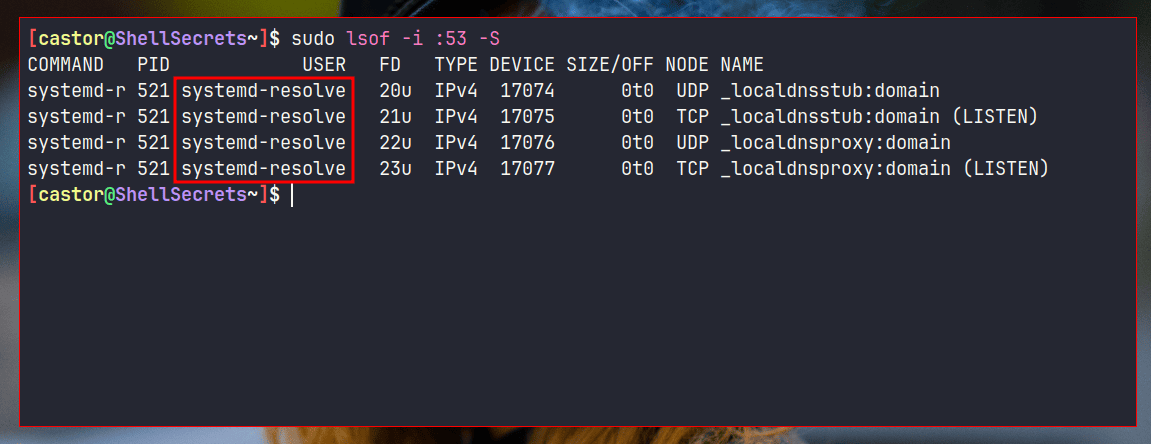Click the NODE column header
This screenshot has height=444, width=1151.
pyautogui.click(x=686, y=65)
